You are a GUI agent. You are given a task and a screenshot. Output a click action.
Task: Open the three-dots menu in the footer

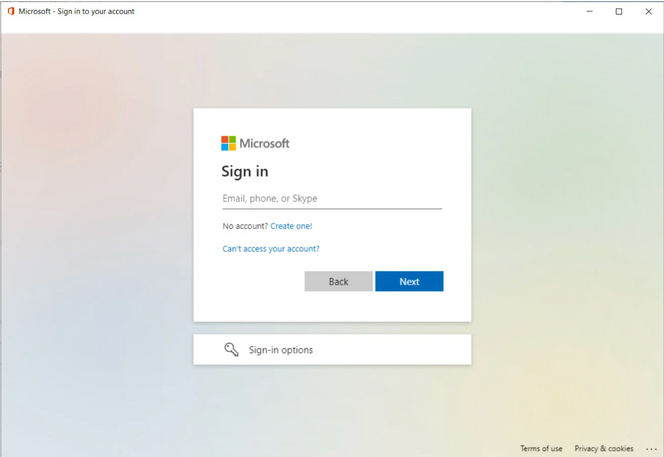click(651, 449)
